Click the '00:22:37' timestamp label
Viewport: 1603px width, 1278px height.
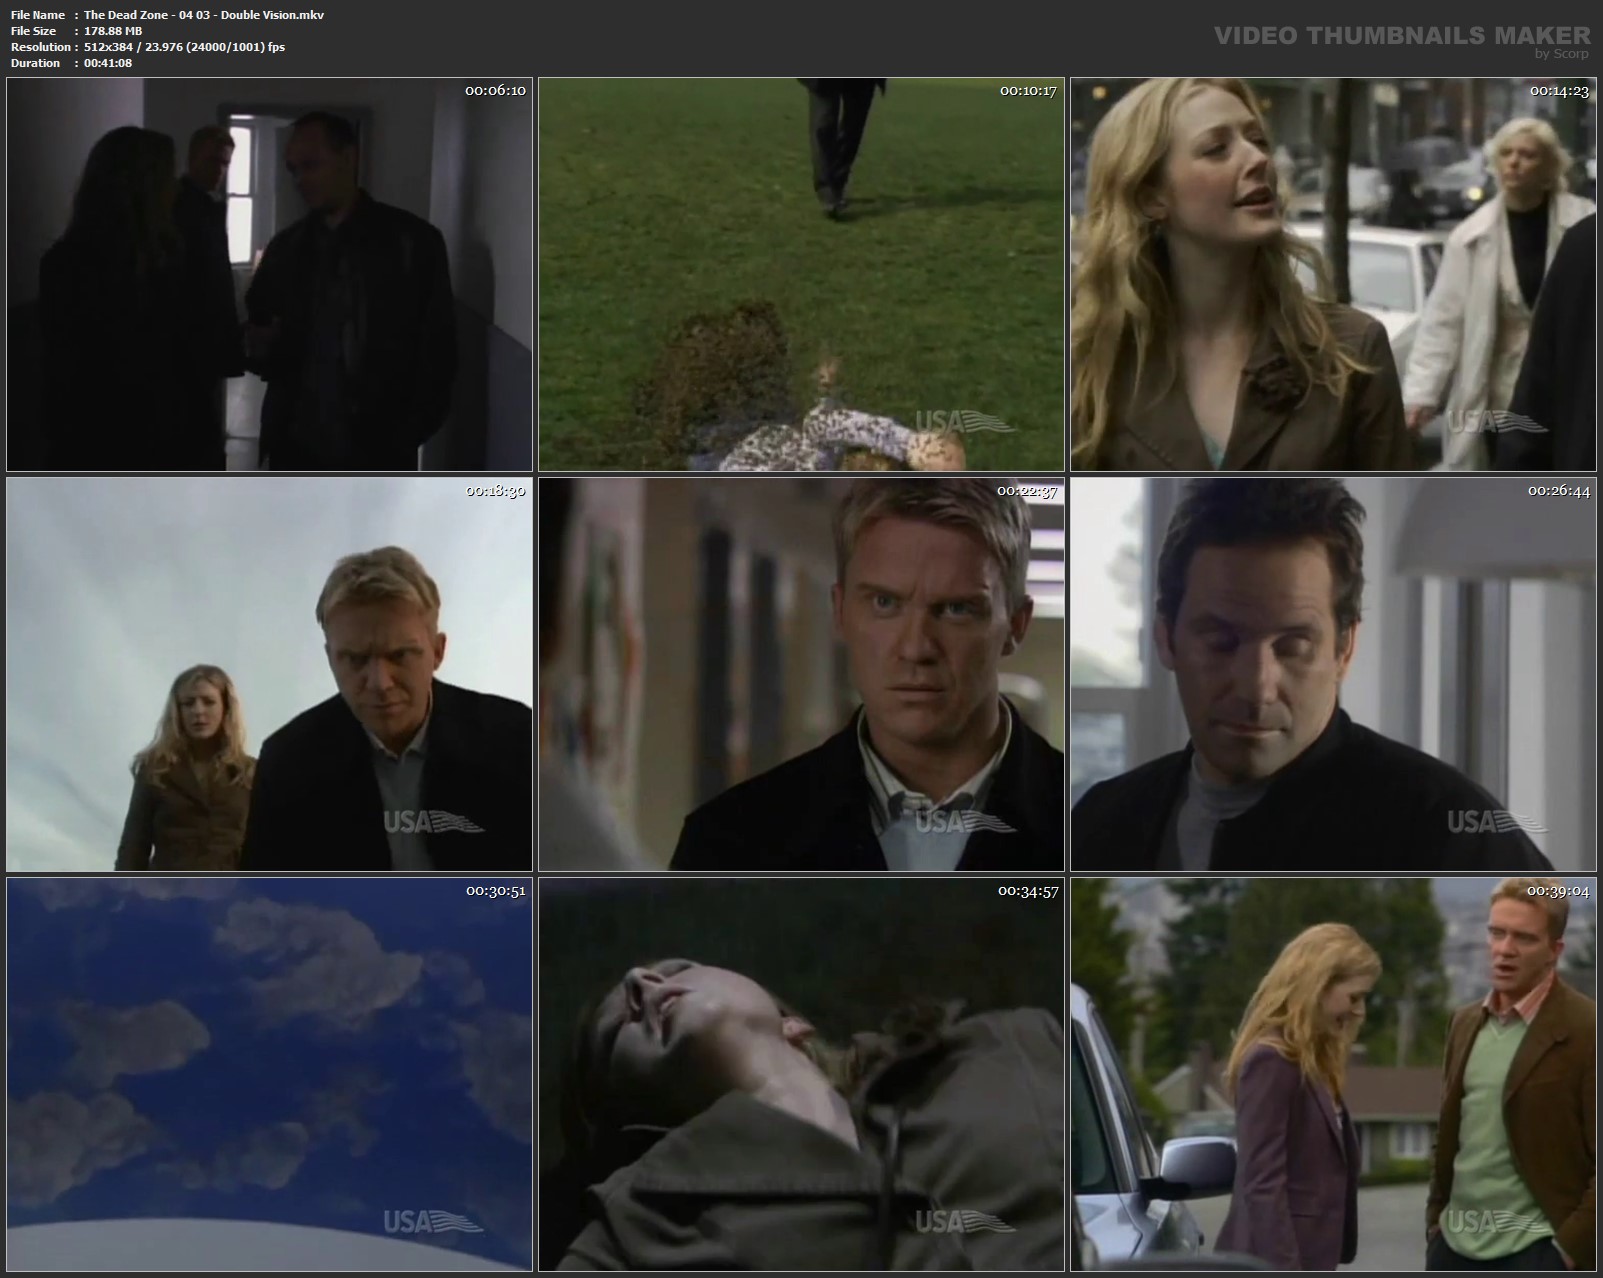pyautogui.click(x=1027, y=490)
